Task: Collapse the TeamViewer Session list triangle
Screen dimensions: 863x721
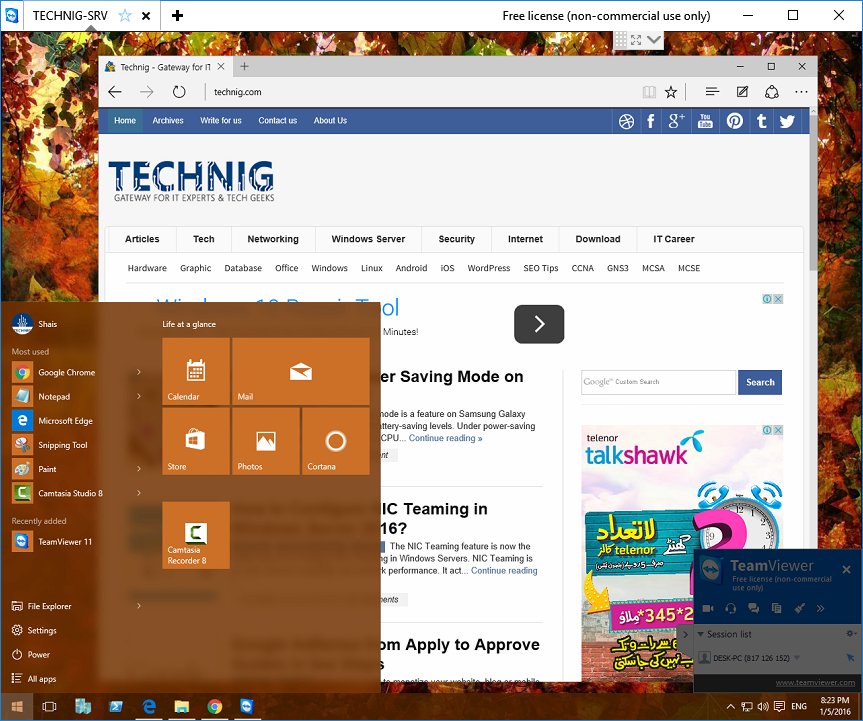Action: coord(701,634)
